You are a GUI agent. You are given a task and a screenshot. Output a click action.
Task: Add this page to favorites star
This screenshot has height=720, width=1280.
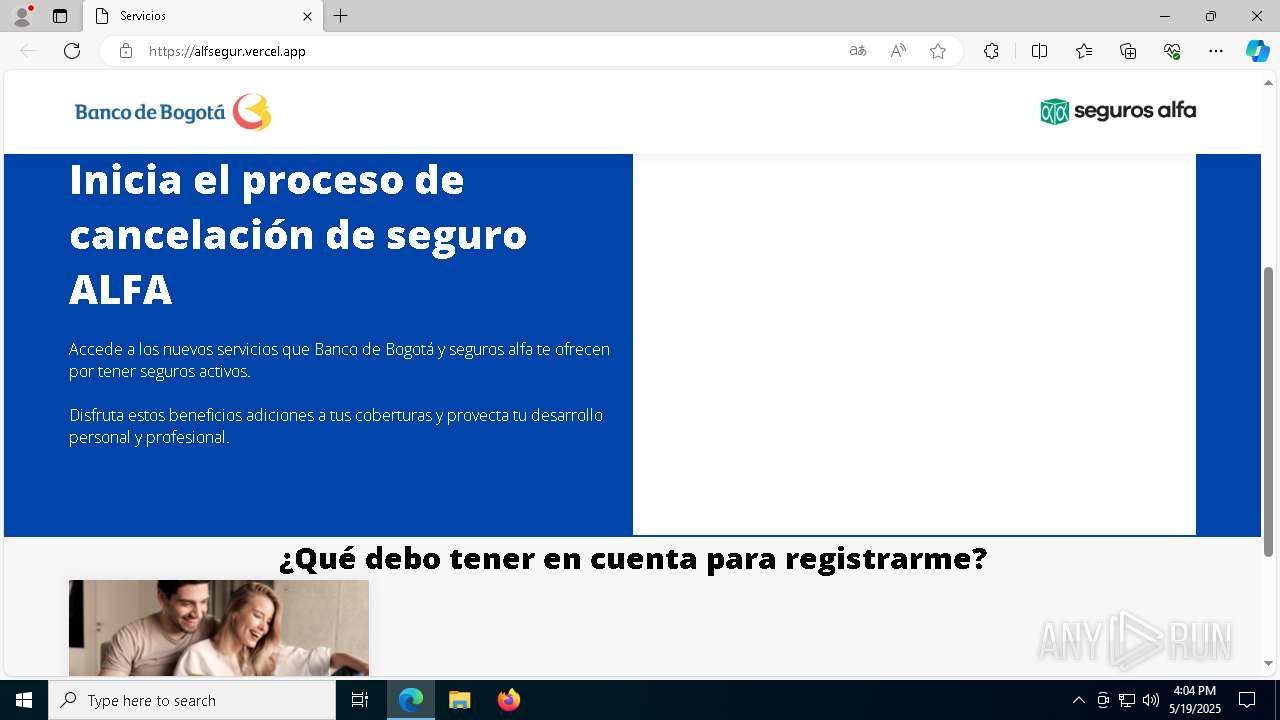coord(938,51)
